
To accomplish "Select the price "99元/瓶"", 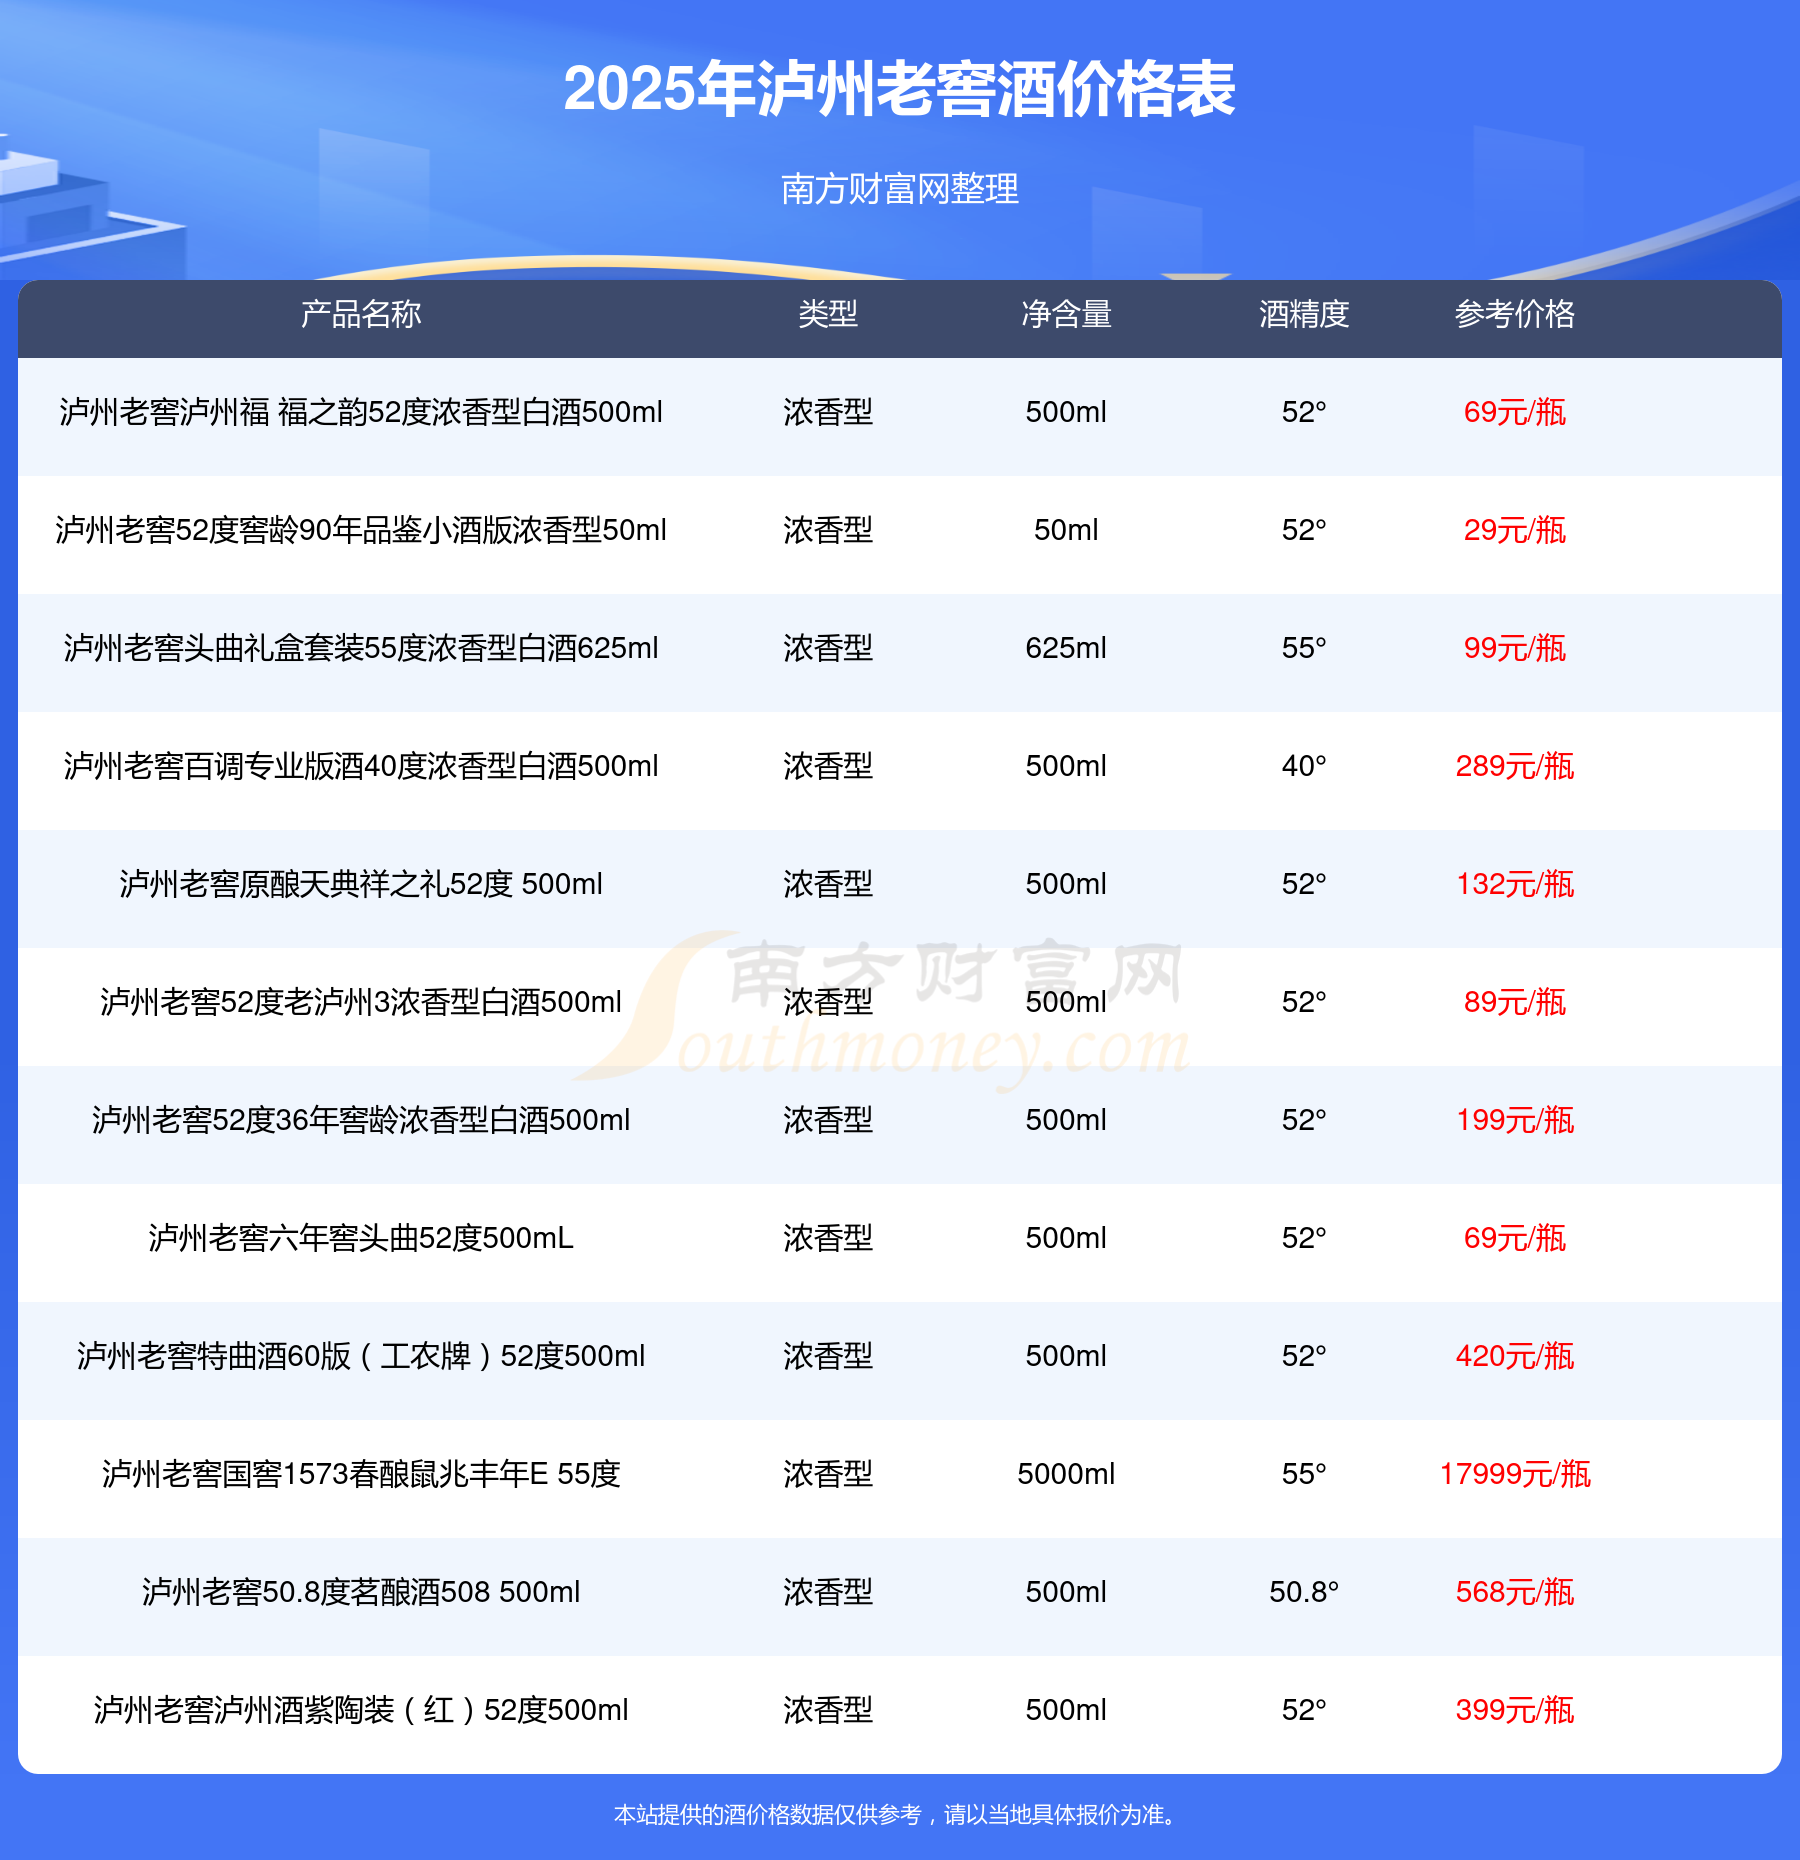I will point(1515,648).
